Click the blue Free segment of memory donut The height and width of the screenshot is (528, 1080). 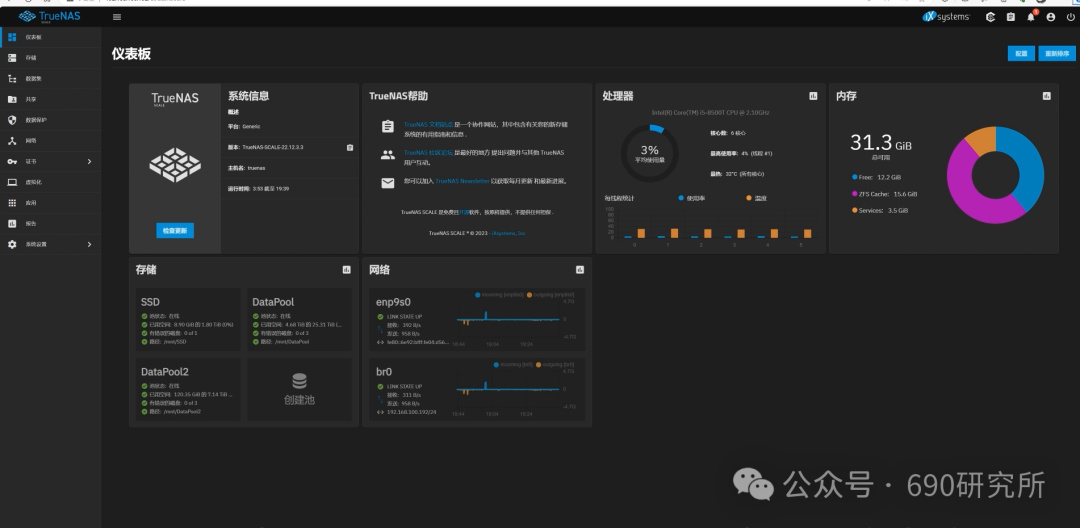coord(1026,165)
